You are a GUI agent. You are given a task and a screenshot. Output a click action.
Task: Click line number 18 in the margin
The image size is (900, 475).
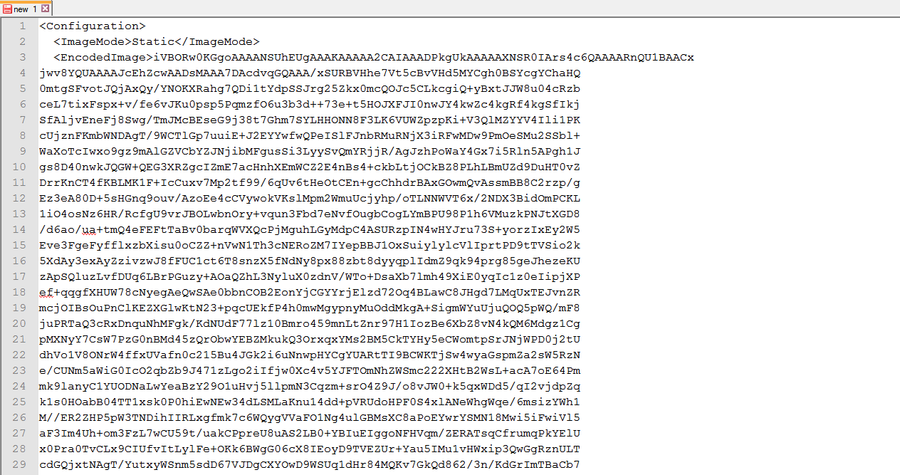[19, 292]
